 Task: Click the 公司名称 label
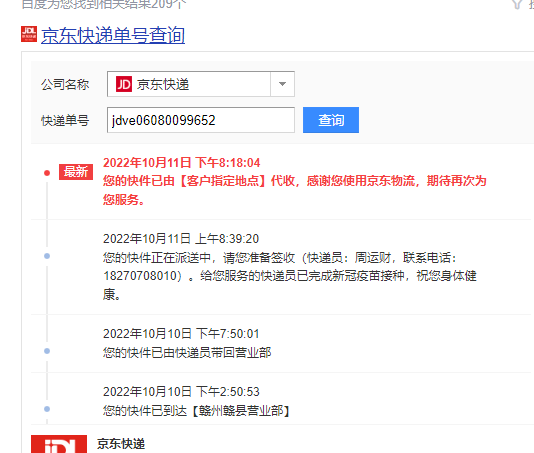coord(65,84)
